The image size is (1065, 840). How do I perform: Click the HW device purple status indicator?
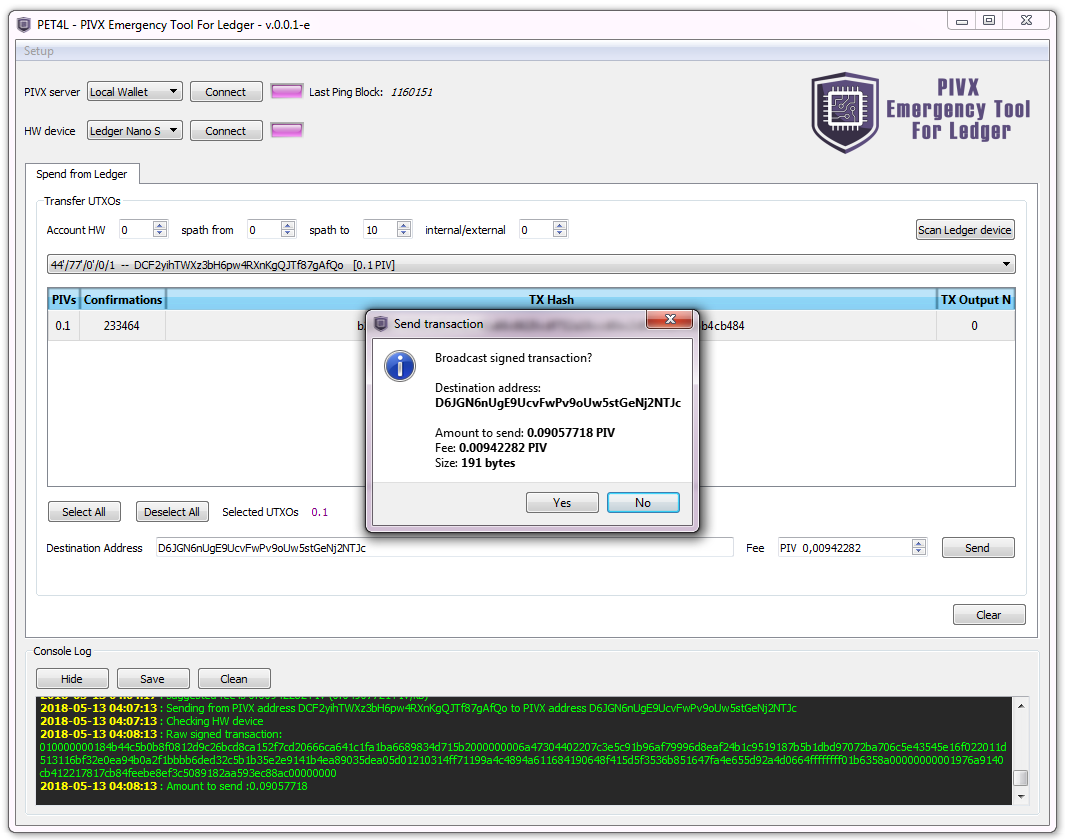[287, 130]
